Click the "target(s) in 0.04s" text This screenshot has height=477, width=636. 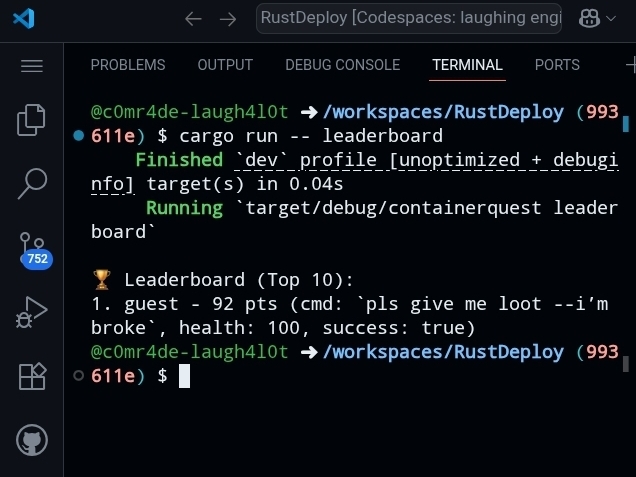(245, 184)
